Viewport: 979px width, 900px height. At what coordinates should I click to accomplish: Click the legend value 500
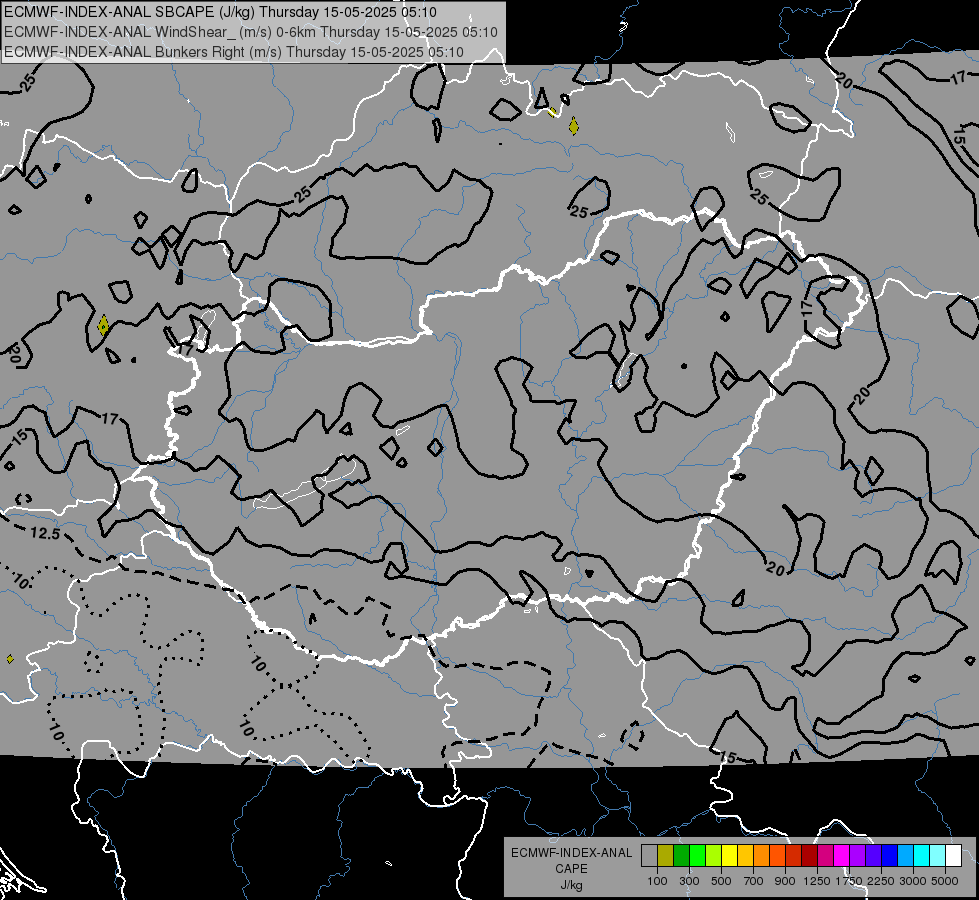pos(721,881)
